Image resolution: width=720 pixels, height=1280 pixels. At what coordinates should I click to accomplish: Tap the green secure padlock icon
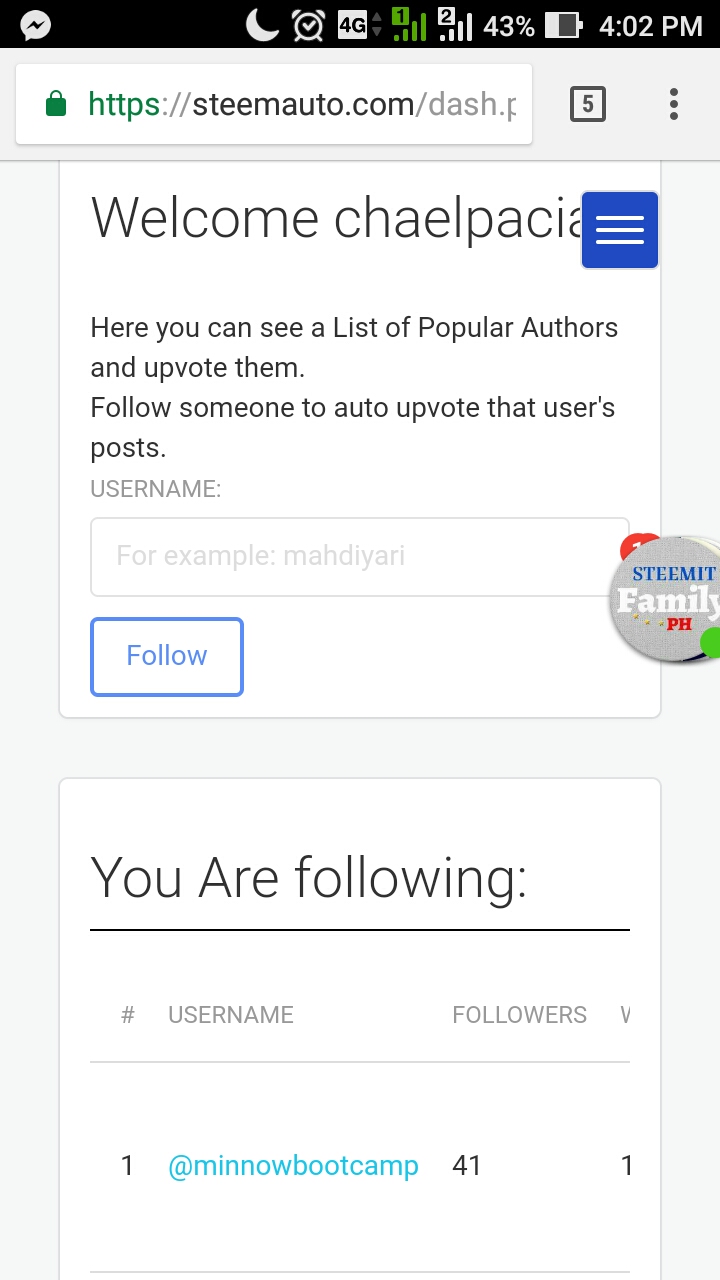56,104
